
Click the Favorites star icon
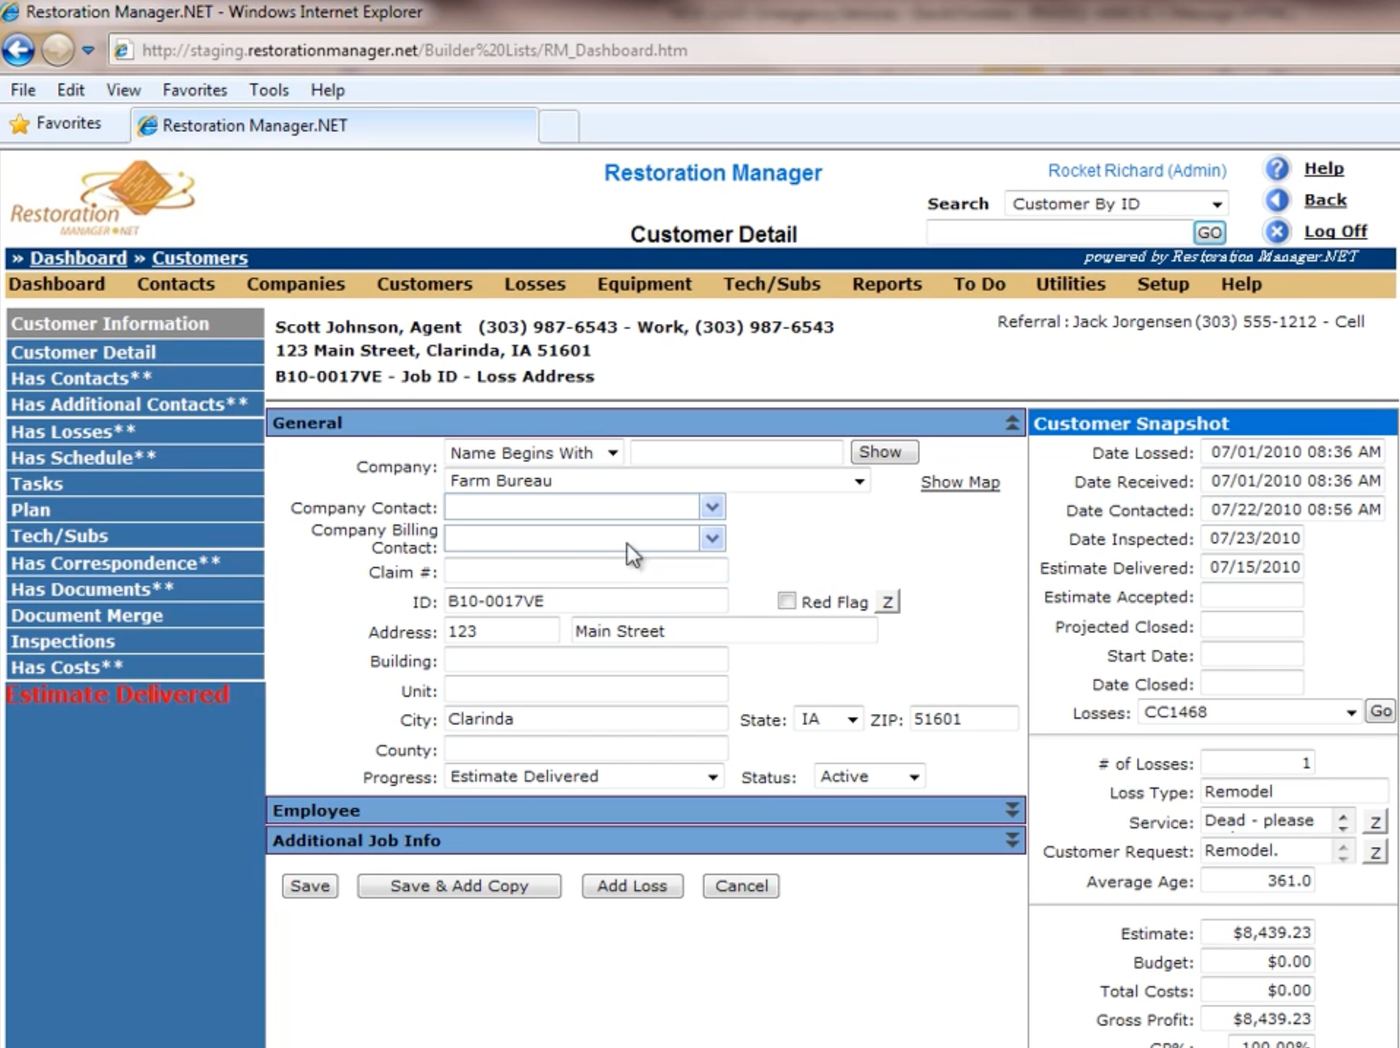19,124
